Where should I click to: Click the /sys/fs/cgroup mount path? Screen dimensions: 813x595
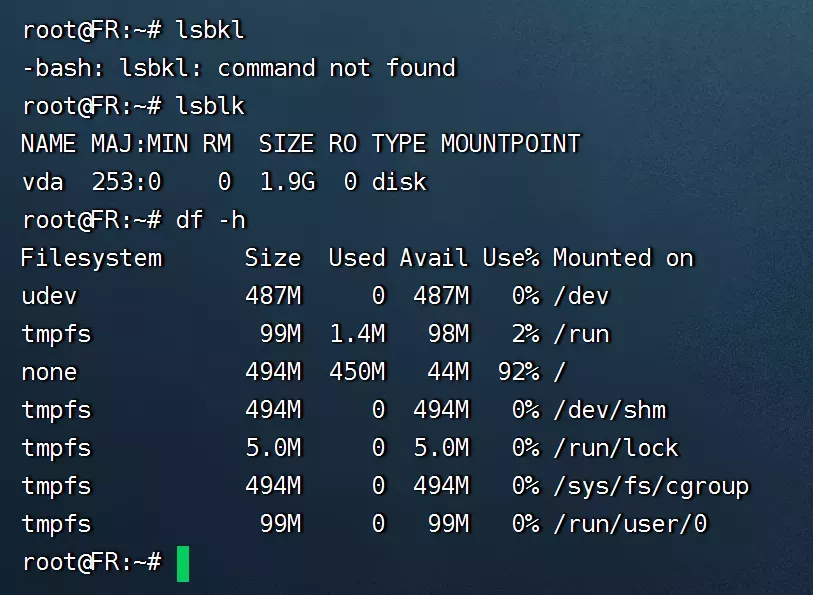coord(651,486)
